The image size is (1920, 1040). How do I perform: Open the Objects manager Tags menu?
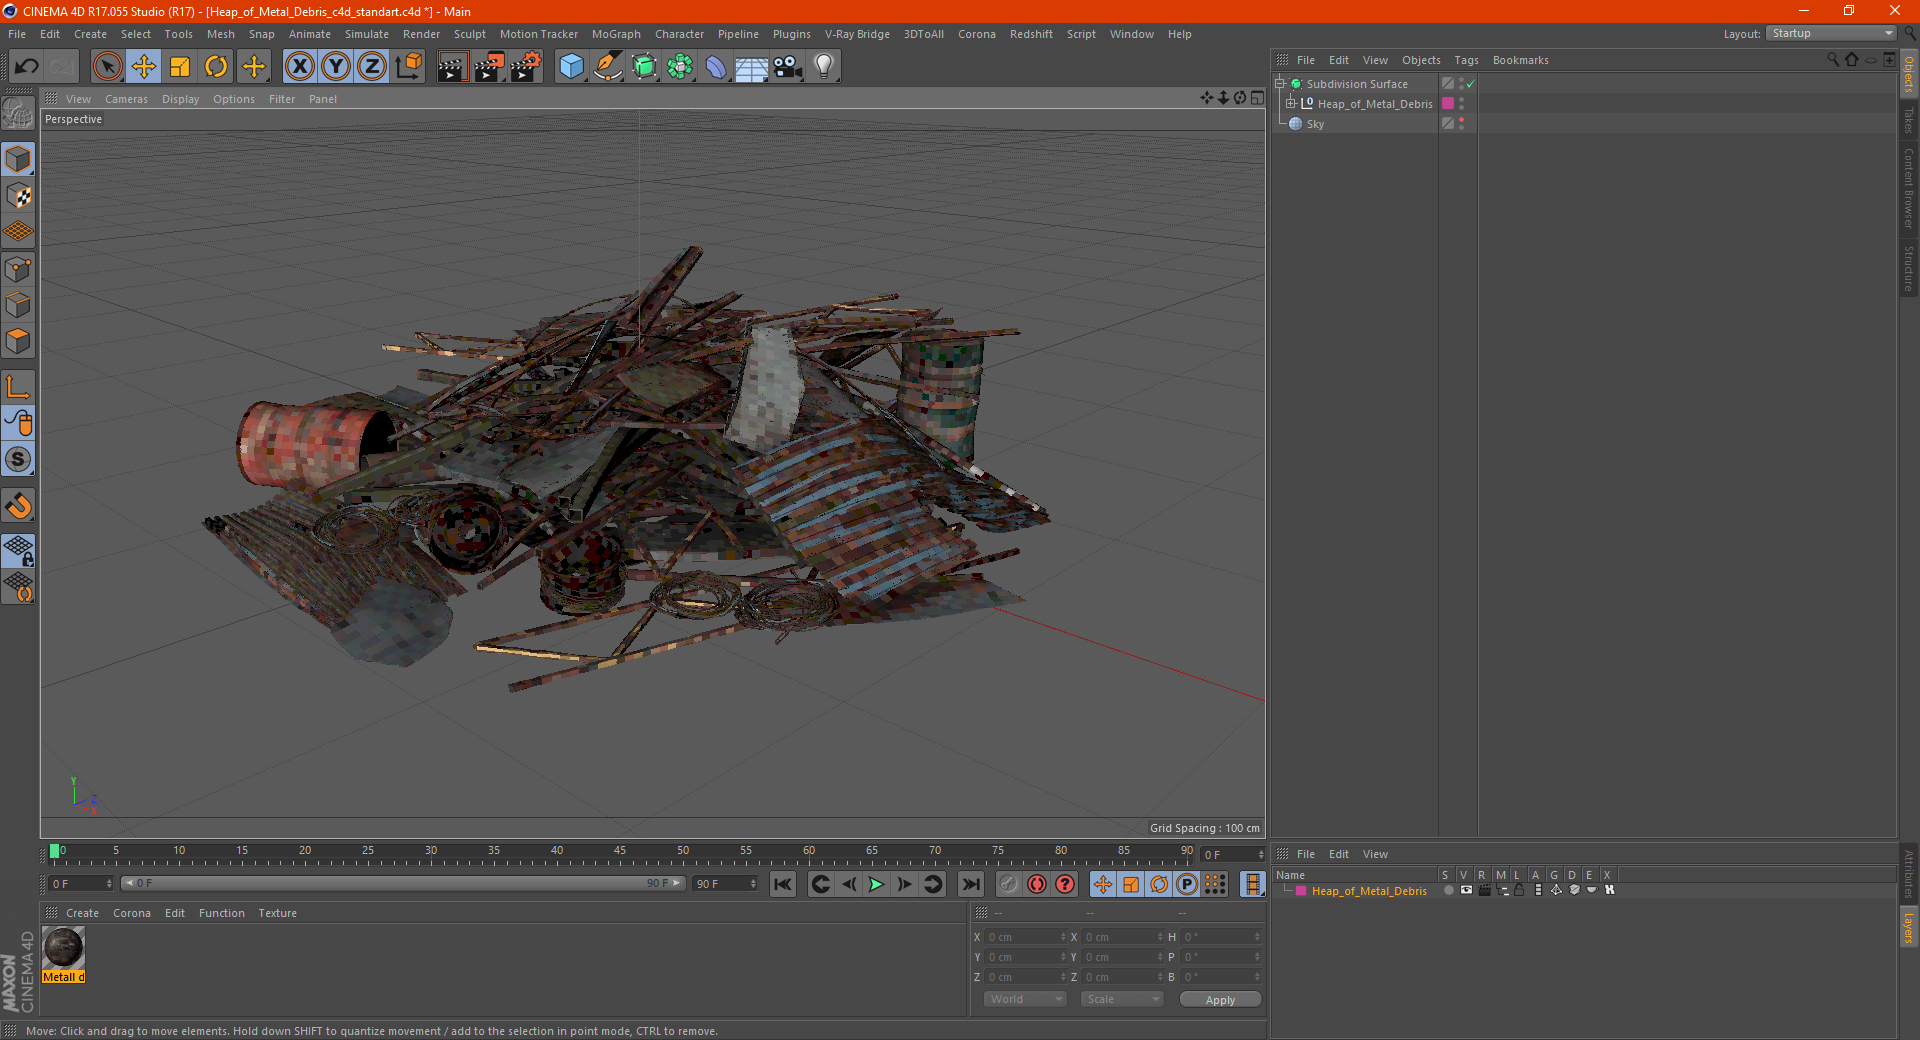[1466, 60]
